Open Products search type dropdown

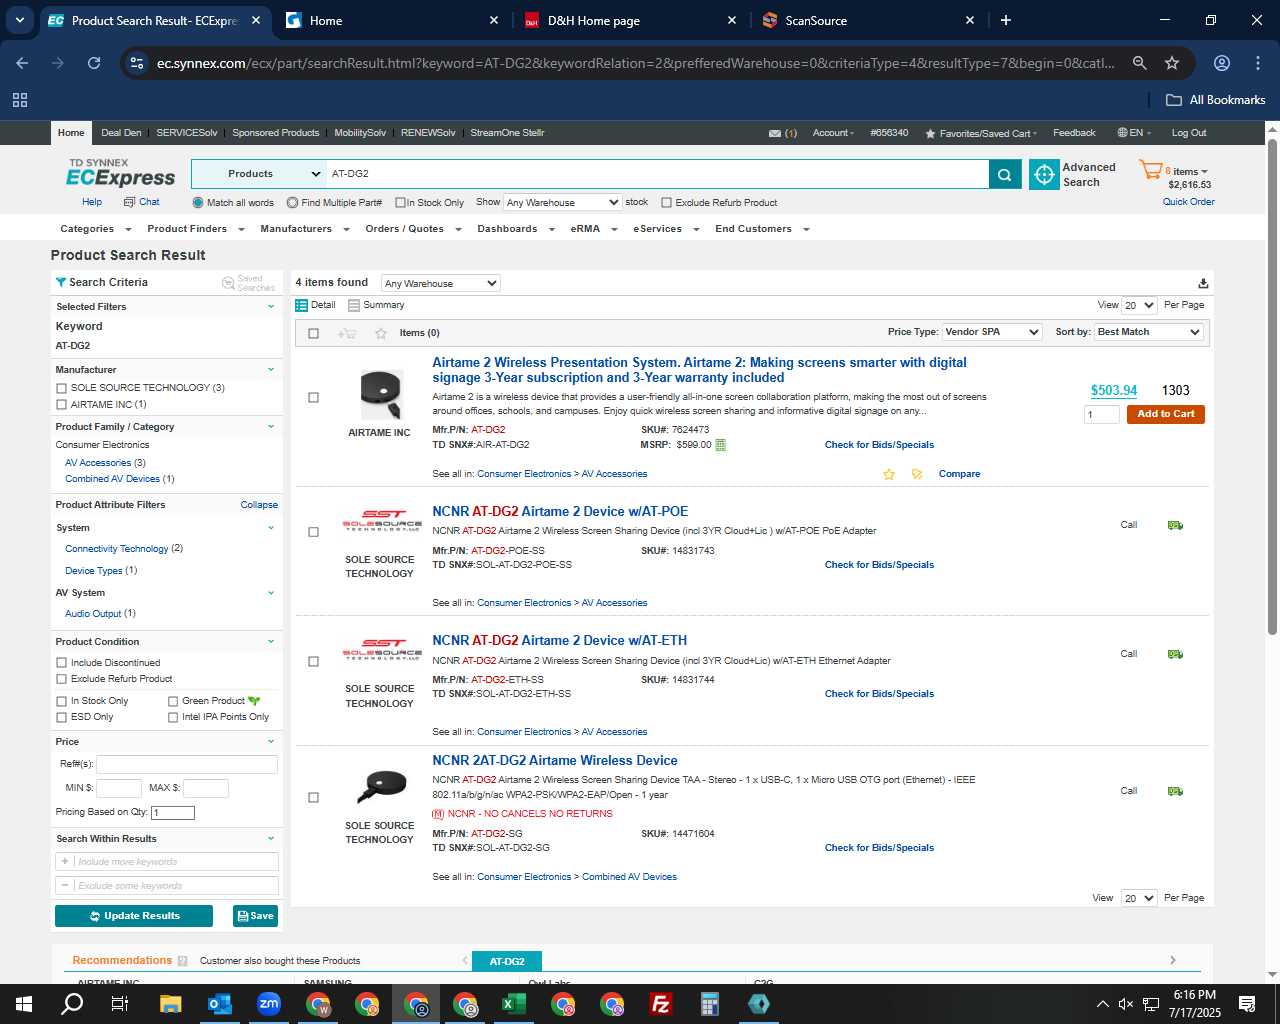point(259,174)
